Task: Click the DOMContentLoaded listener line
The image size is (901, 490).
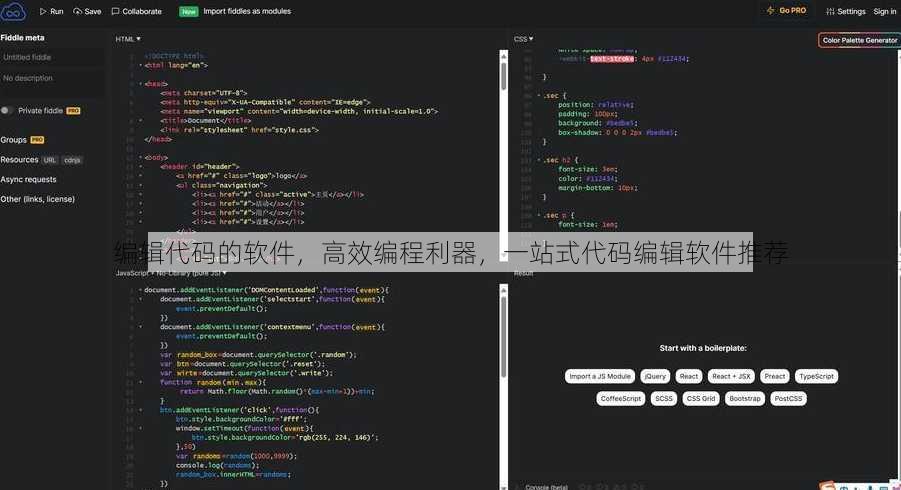Action: tap(267, 290)
